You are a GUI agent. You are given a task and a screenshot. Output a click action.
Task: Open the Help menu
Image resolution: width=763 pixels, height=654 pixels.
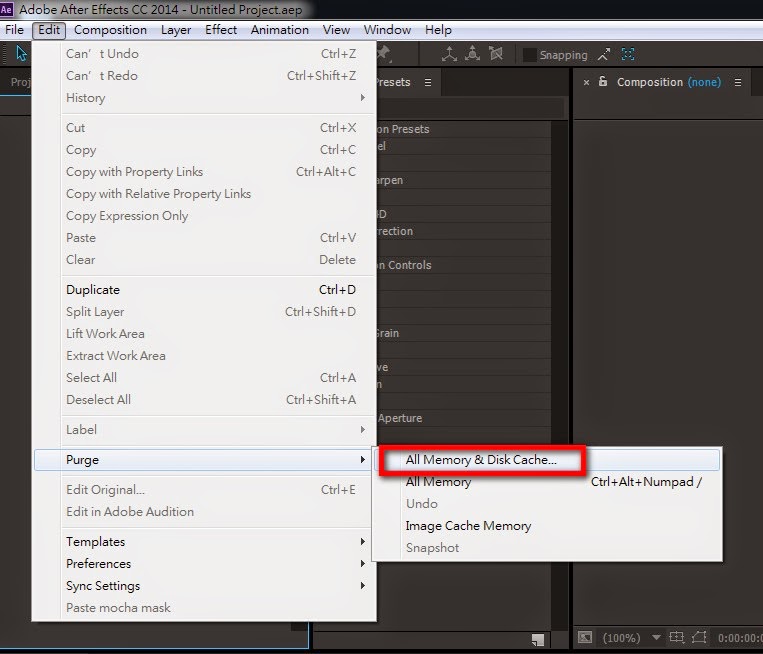tap(438, 30)
